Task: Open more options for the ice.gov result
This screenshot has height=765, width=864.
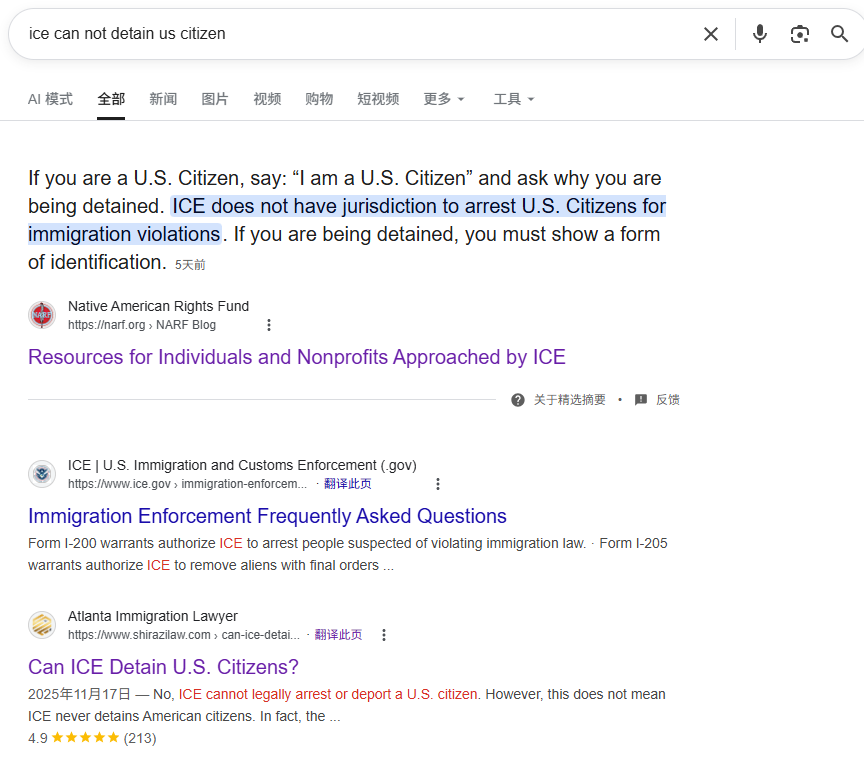Action: (438, 484)
